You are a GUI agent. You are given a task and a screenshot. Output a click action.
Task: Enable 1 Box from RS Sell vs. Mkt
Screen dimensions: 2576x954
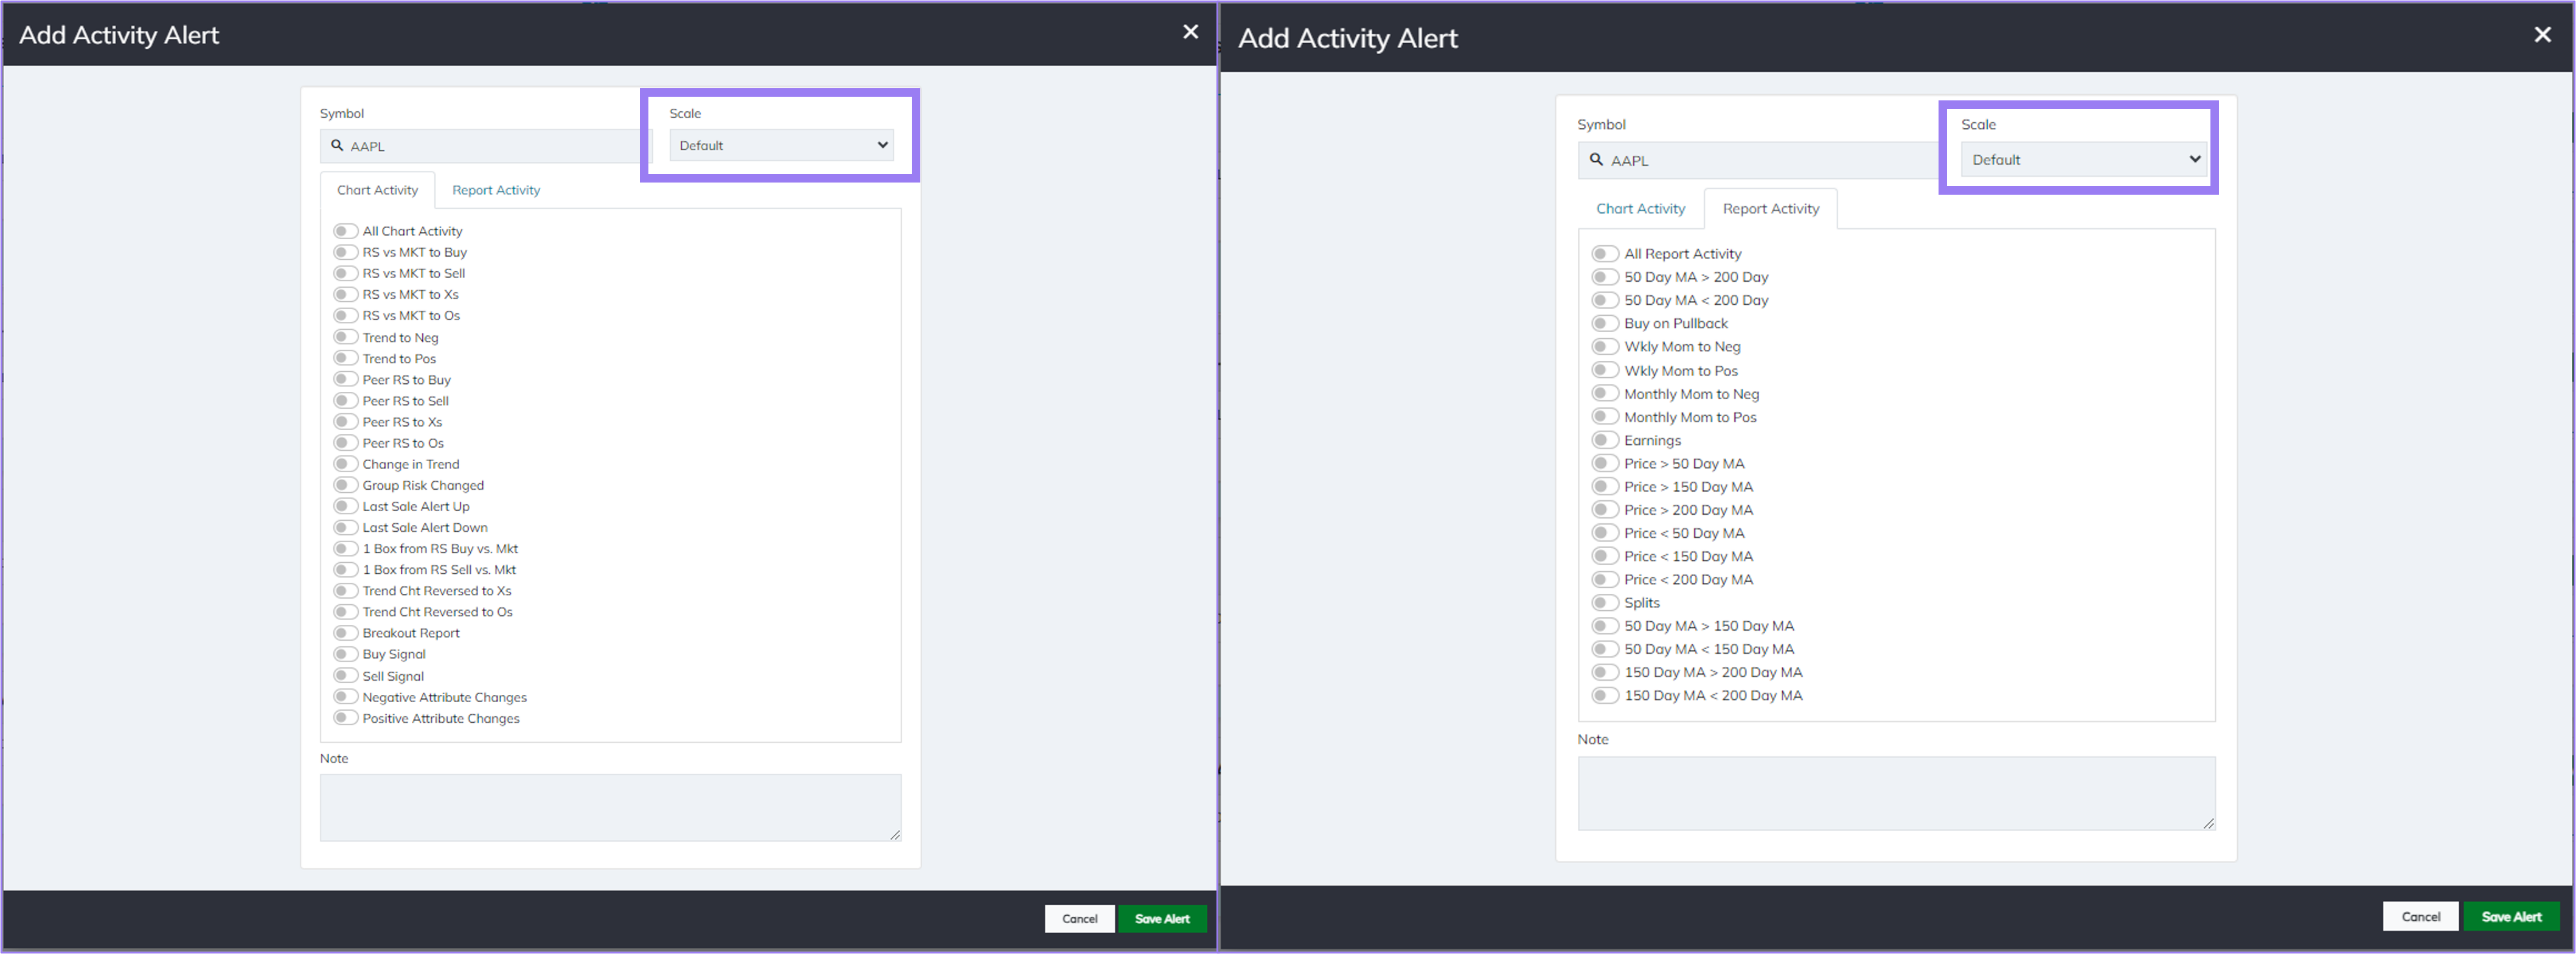point(345,569)
